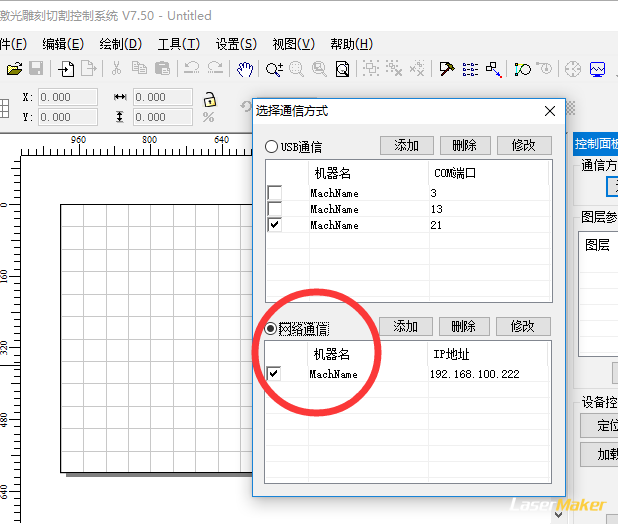The width and height of the screenshot is (618, 524).
Task: Click the 图层 column header in the side panel
Action: click(x=597, y=245)
